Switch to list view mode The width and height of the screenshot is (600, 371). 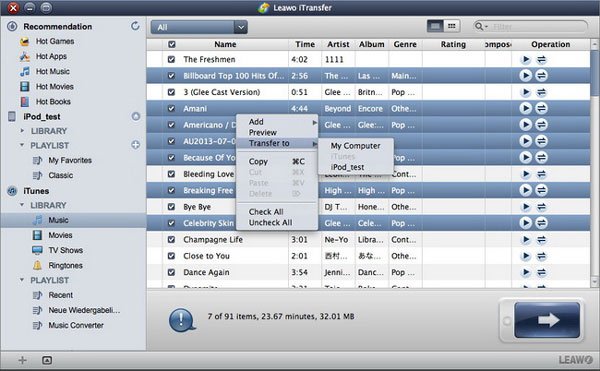435,26
